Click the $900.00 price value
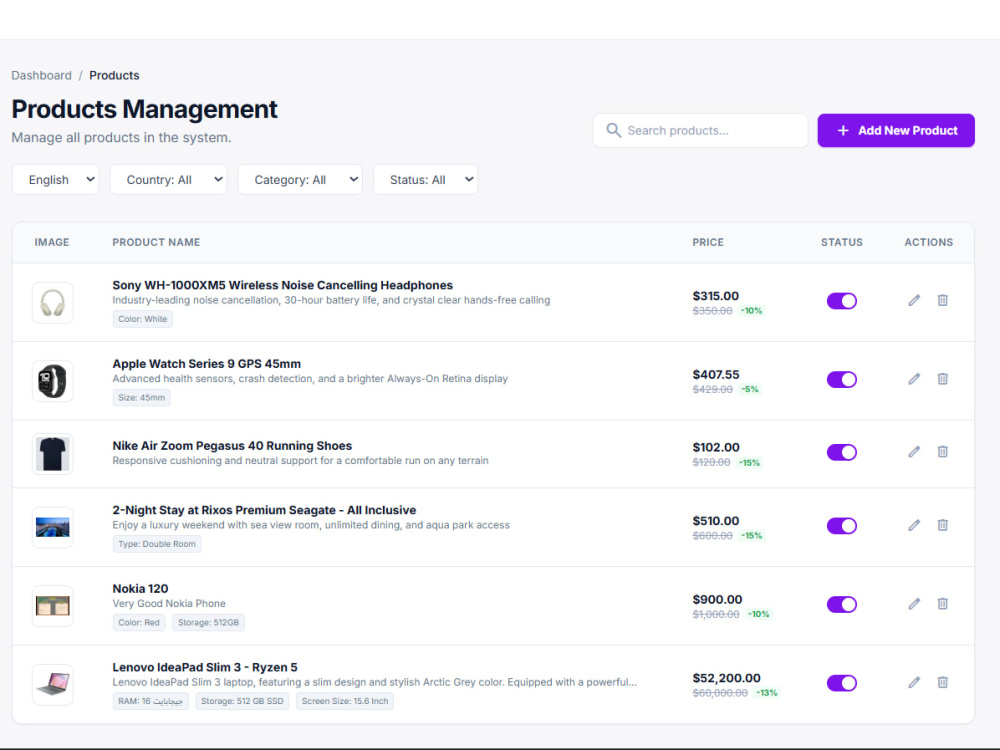The width and height of the screenshot is (1000, 750). pyautogui.click(x=717, y=599)
